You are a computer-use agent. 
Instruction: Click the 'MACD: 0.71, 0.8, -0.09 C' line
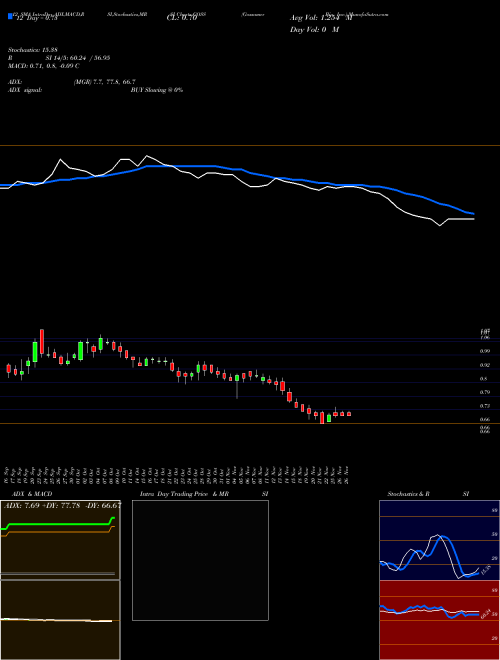click(43, 66)
